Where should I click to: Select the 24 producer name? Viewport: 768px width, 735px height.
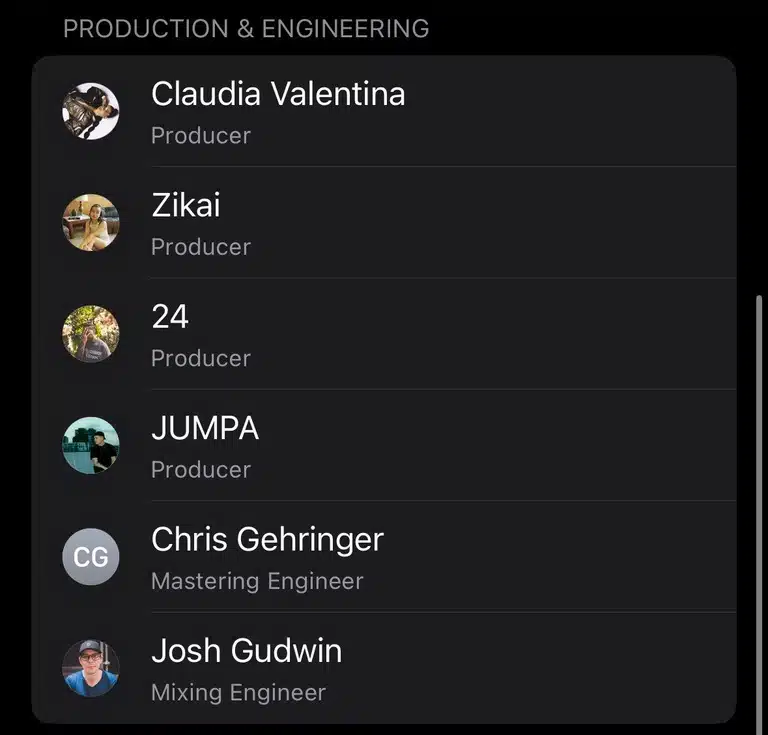click(170, 316)
